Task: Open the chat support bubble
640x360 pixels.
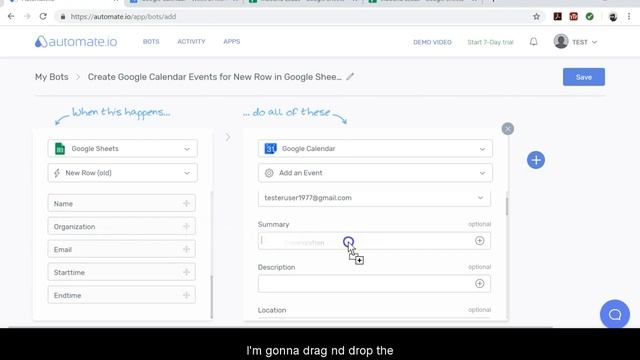Action: 615,315
